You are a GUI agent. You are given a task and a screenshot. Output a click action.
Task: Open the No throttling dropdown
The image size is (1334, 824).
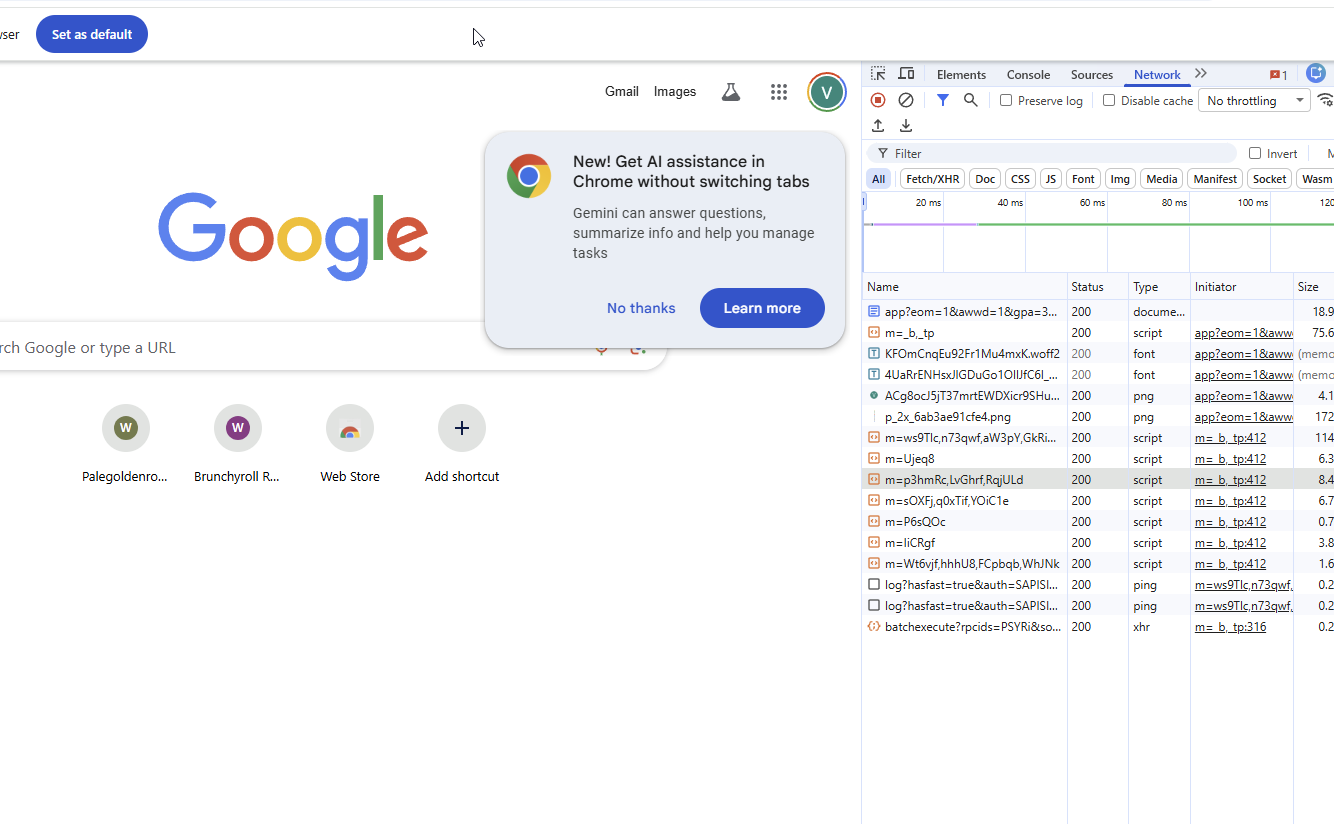1254,100
